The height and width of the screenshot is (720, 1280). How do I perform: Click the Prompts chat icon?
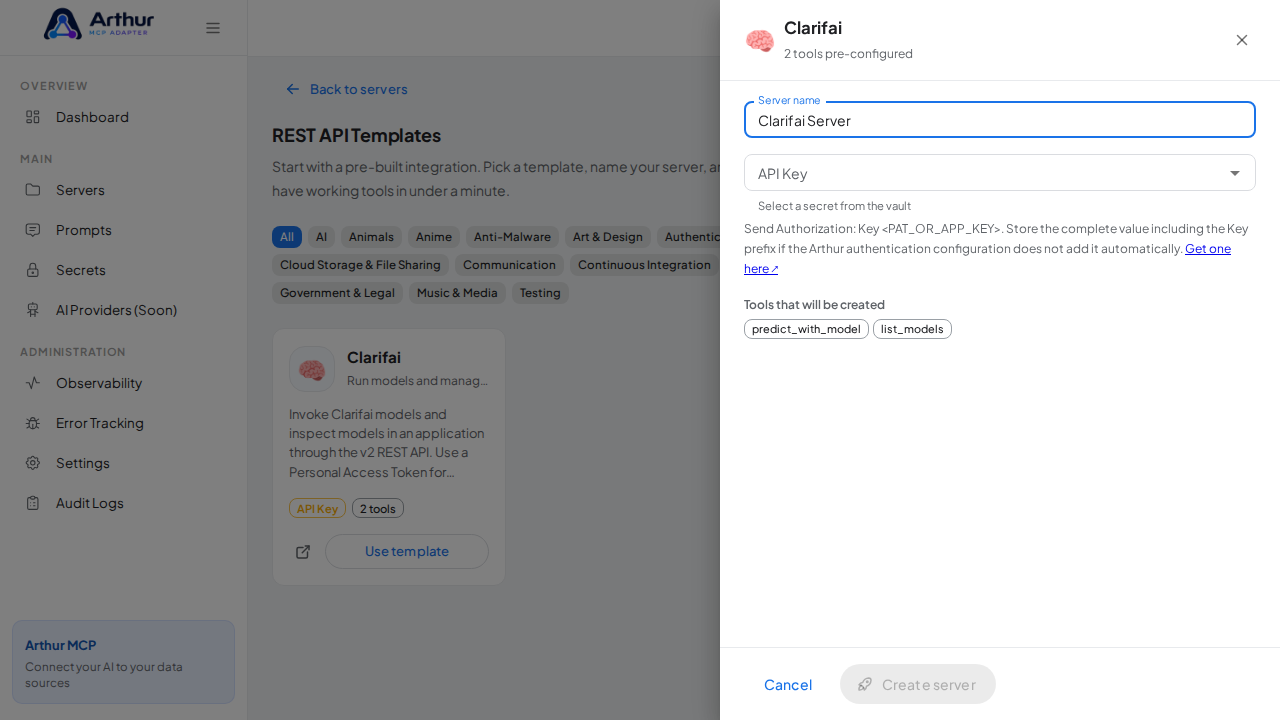tap(33, 230)
